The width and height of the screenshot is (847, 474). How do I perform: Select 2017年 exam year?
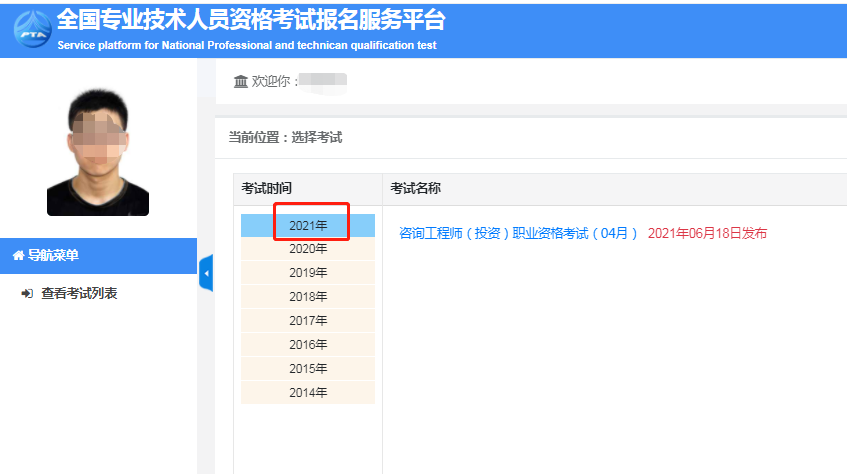coord(308,321)
